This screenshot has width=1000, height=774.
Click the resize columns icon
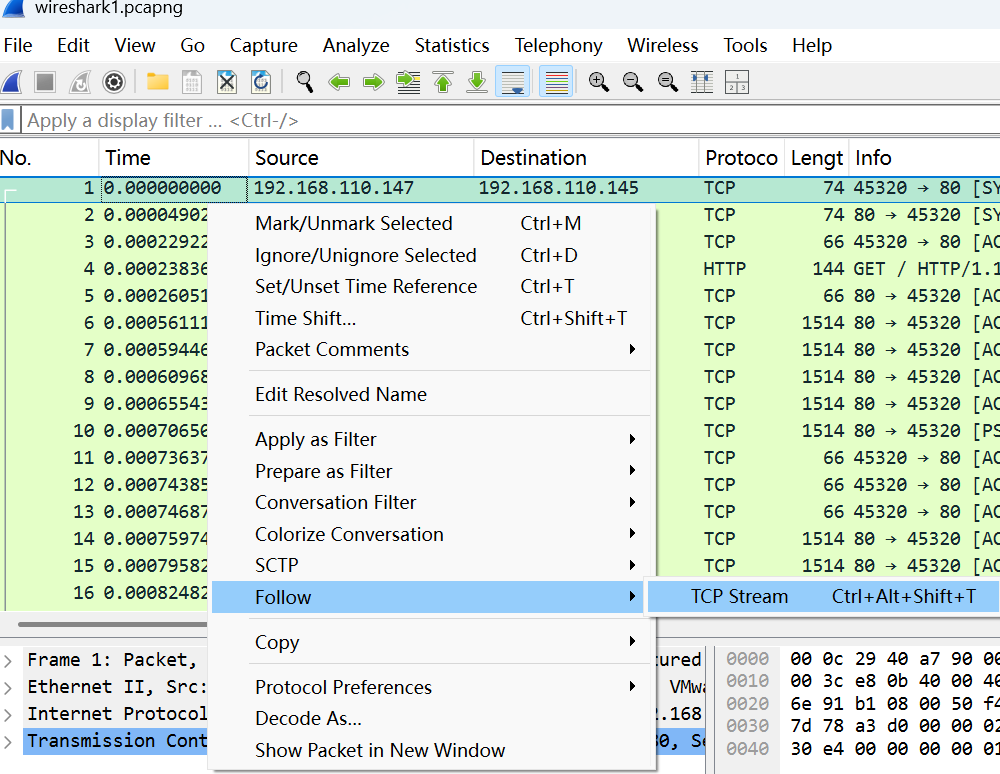[702, 82]
